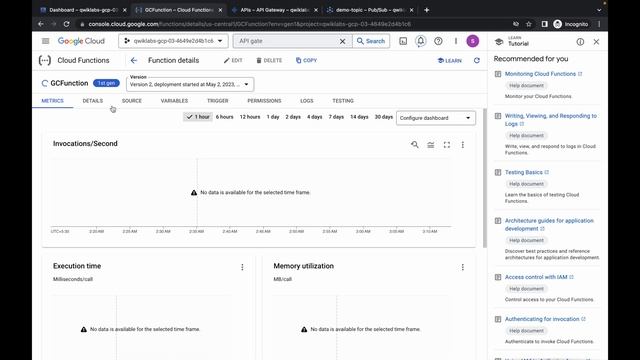640x360 pixels.
Task: Open Testing Basics help link
Action: [x=524, y=172]
